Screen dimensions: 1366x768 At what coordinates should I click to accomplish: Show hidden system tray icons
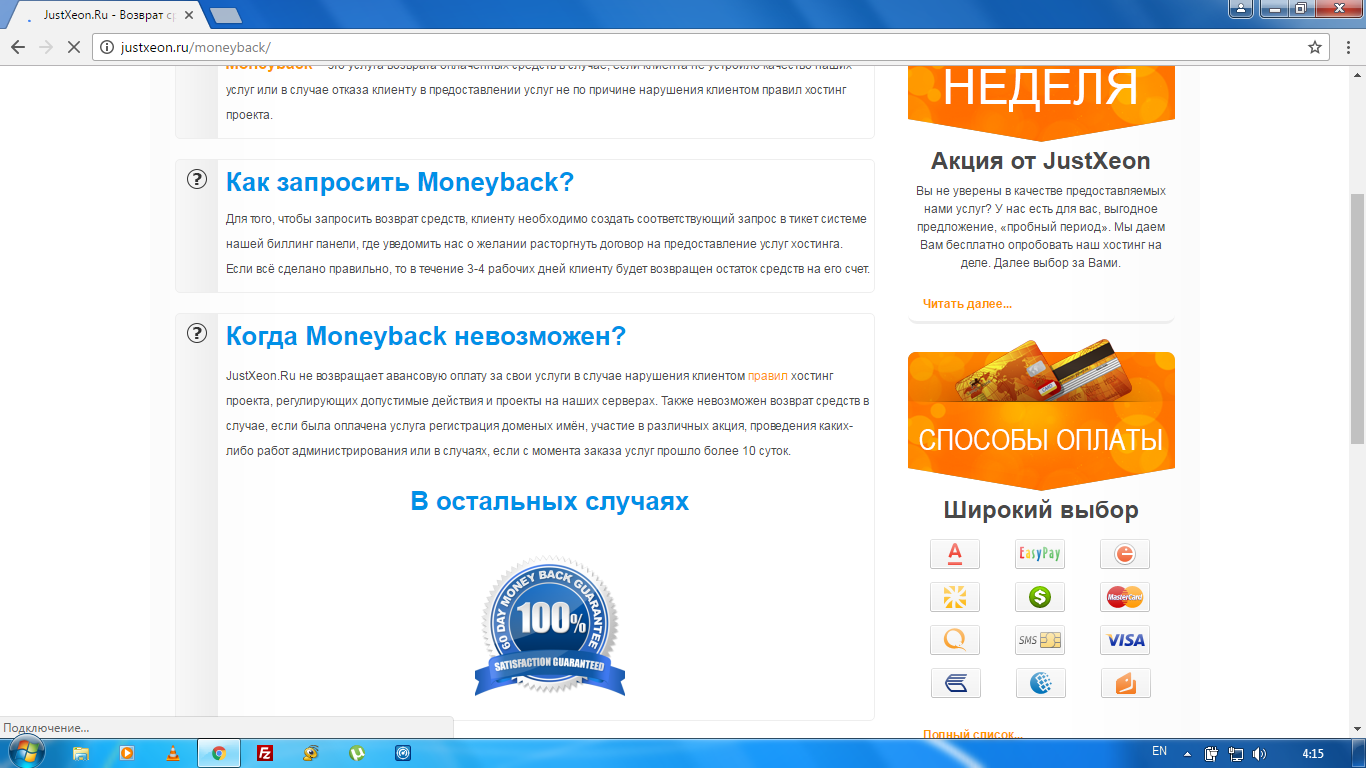click(x=1187, y=753)
